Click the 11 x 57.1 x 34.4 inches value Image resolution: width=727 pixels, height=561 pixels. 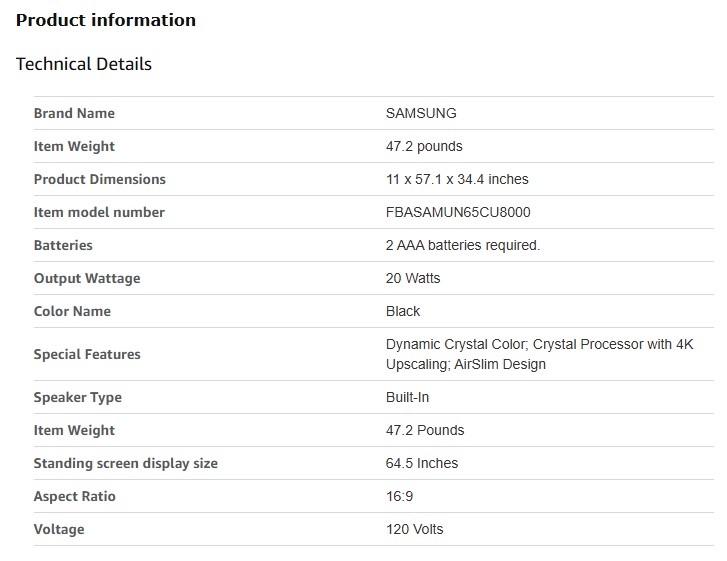(x=457, y=179)
